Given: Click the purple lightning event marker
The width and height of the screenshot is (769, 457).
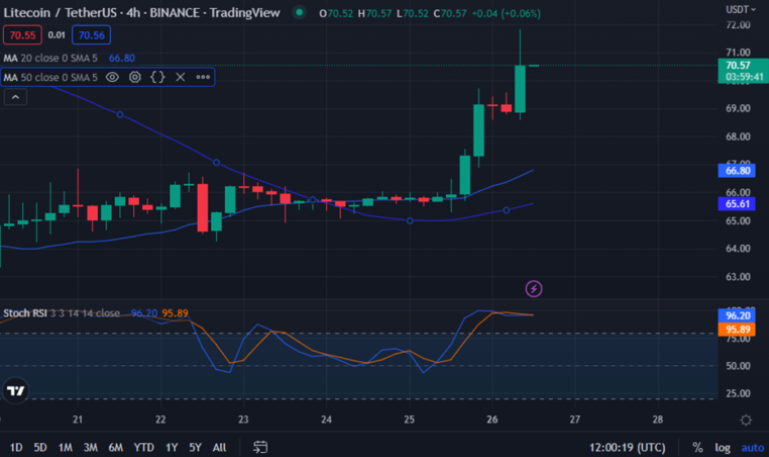Looking at the screenshot, I should click(x=534, y=289).
